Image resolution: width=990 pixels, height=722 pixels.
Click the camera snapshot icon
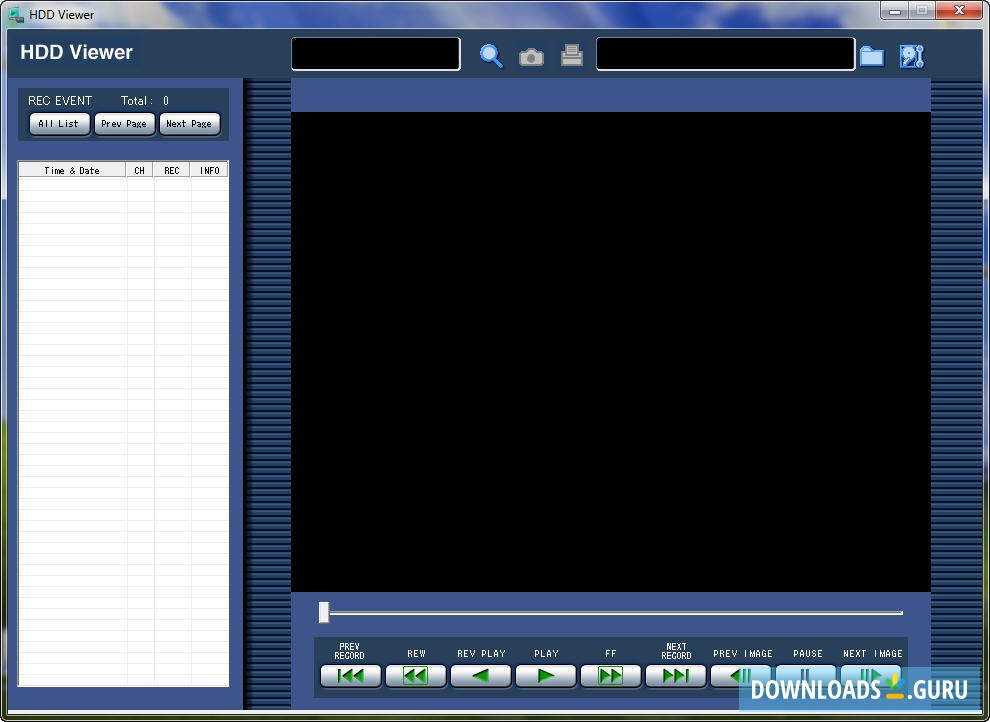pos(531,57)
